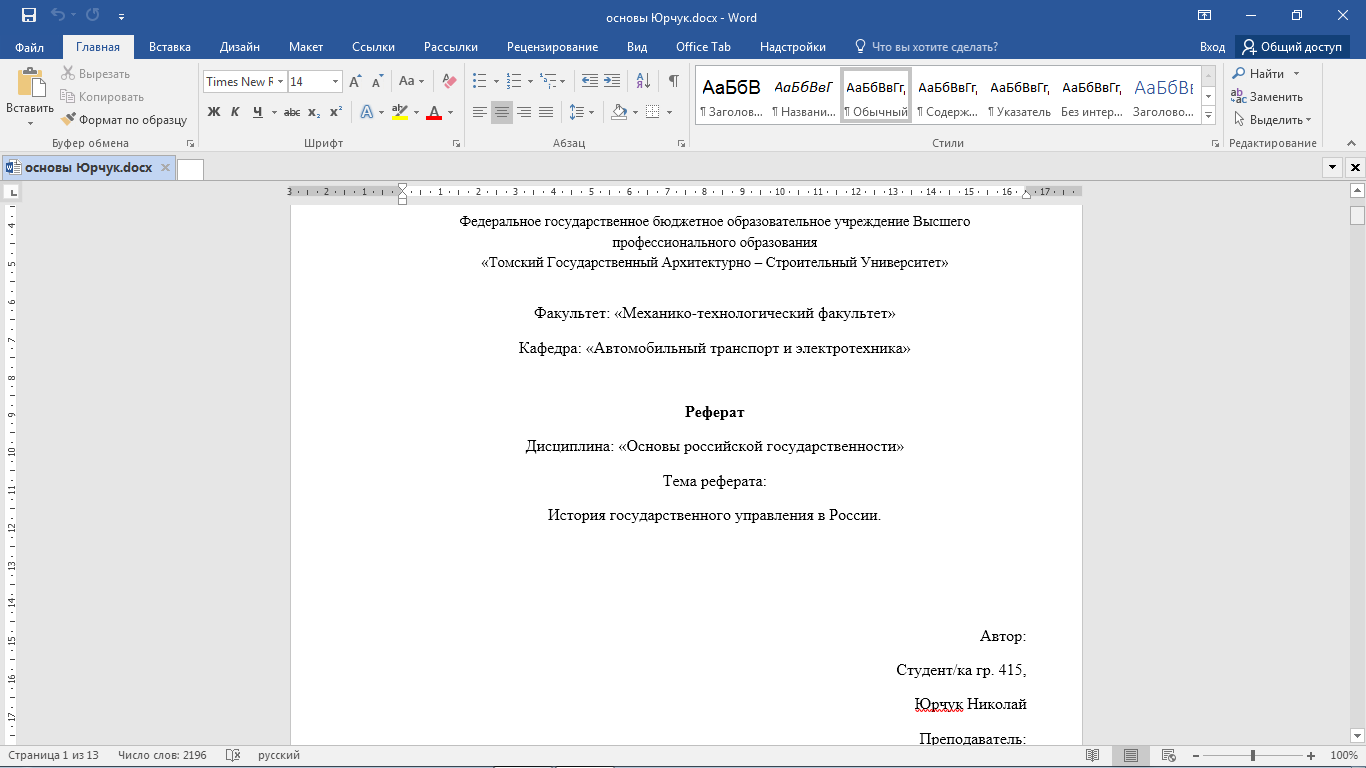Open the Рецензирование ribbon tab
Viewport: 1366px width, 768px height.
(552, 47)
